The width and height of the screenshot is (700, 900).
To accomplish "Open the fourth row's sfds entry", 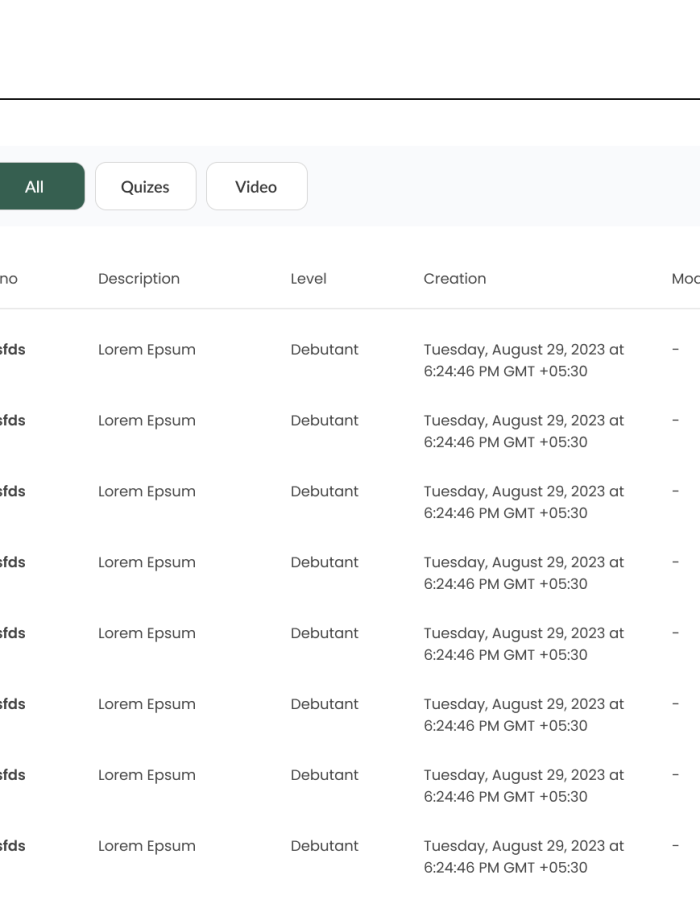I will coord(12,563).
